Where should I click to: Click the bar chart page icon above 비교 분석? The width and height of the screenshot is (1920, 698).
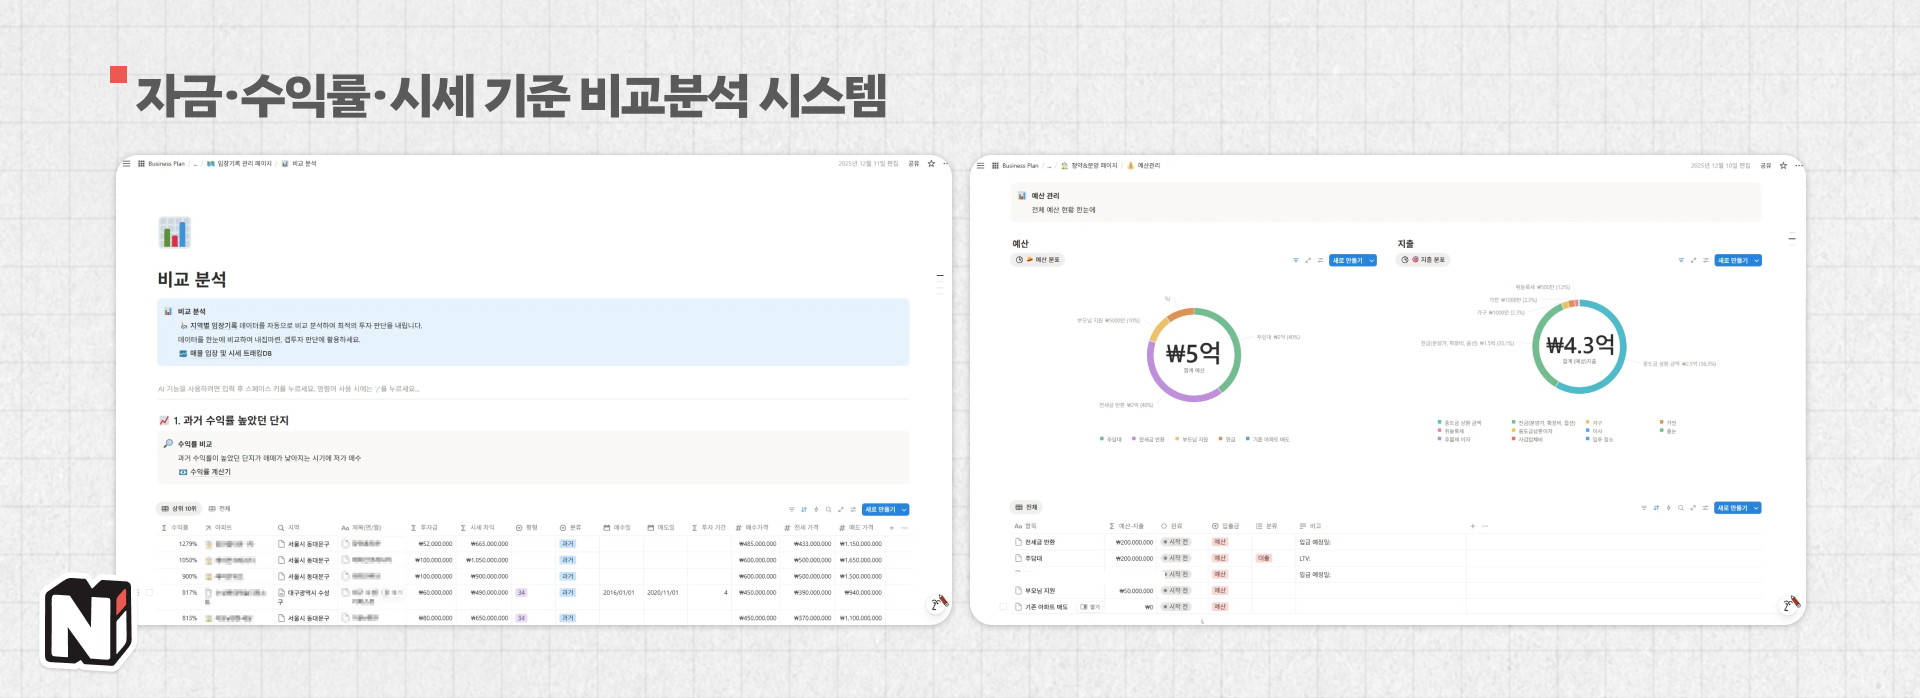(x=175, y=232)
